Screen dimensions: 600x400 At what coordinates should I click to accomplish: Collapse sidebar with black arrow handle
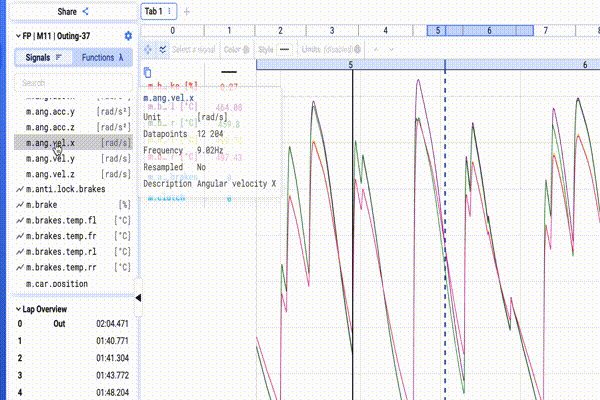point(138,298)
